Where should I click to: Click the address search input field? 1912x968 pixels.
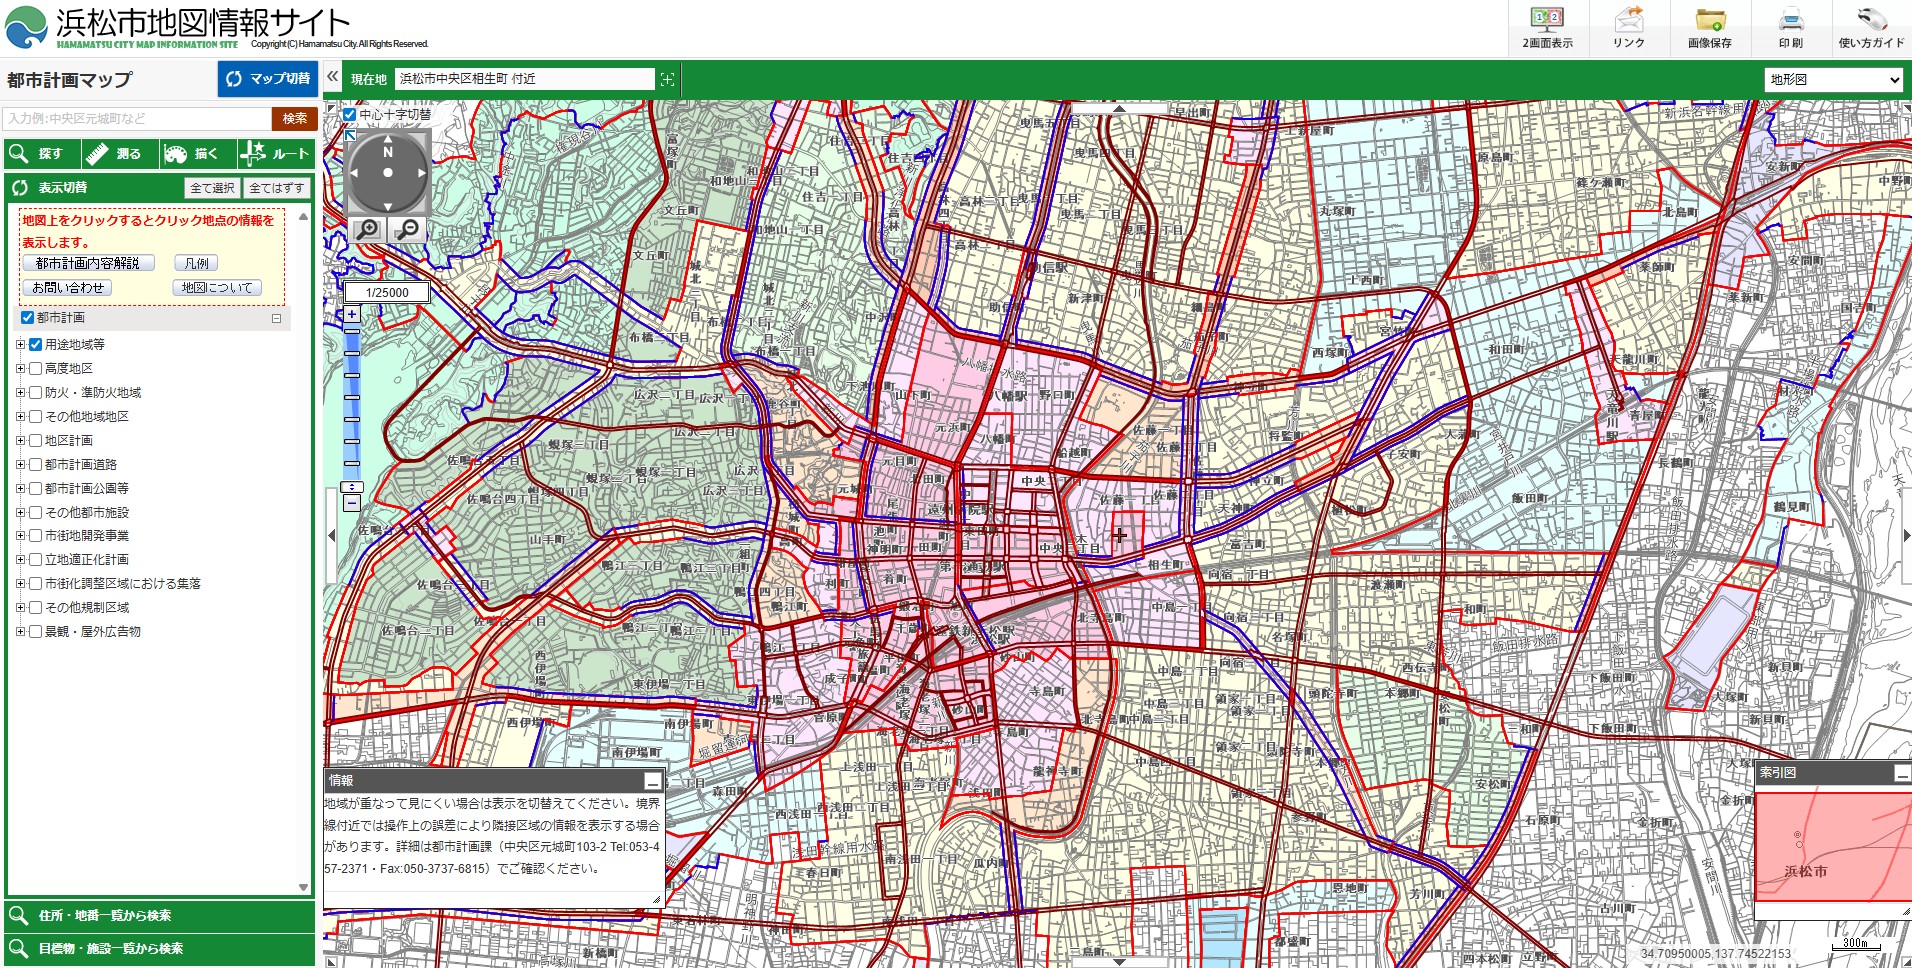pyautogui.click(x=137, y=118)
